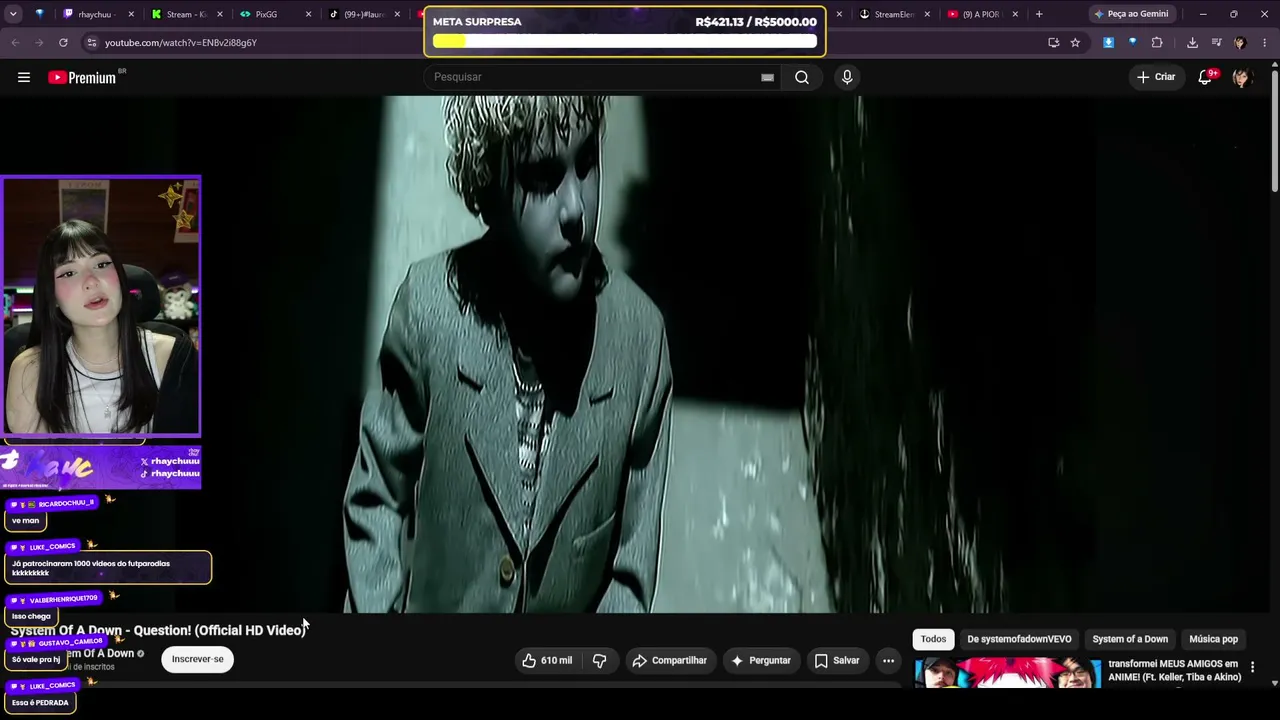The width and height of the screenshot is (1280, 720).
Task: Click the YouTube search magnifier button
Action: coord(802,77)
